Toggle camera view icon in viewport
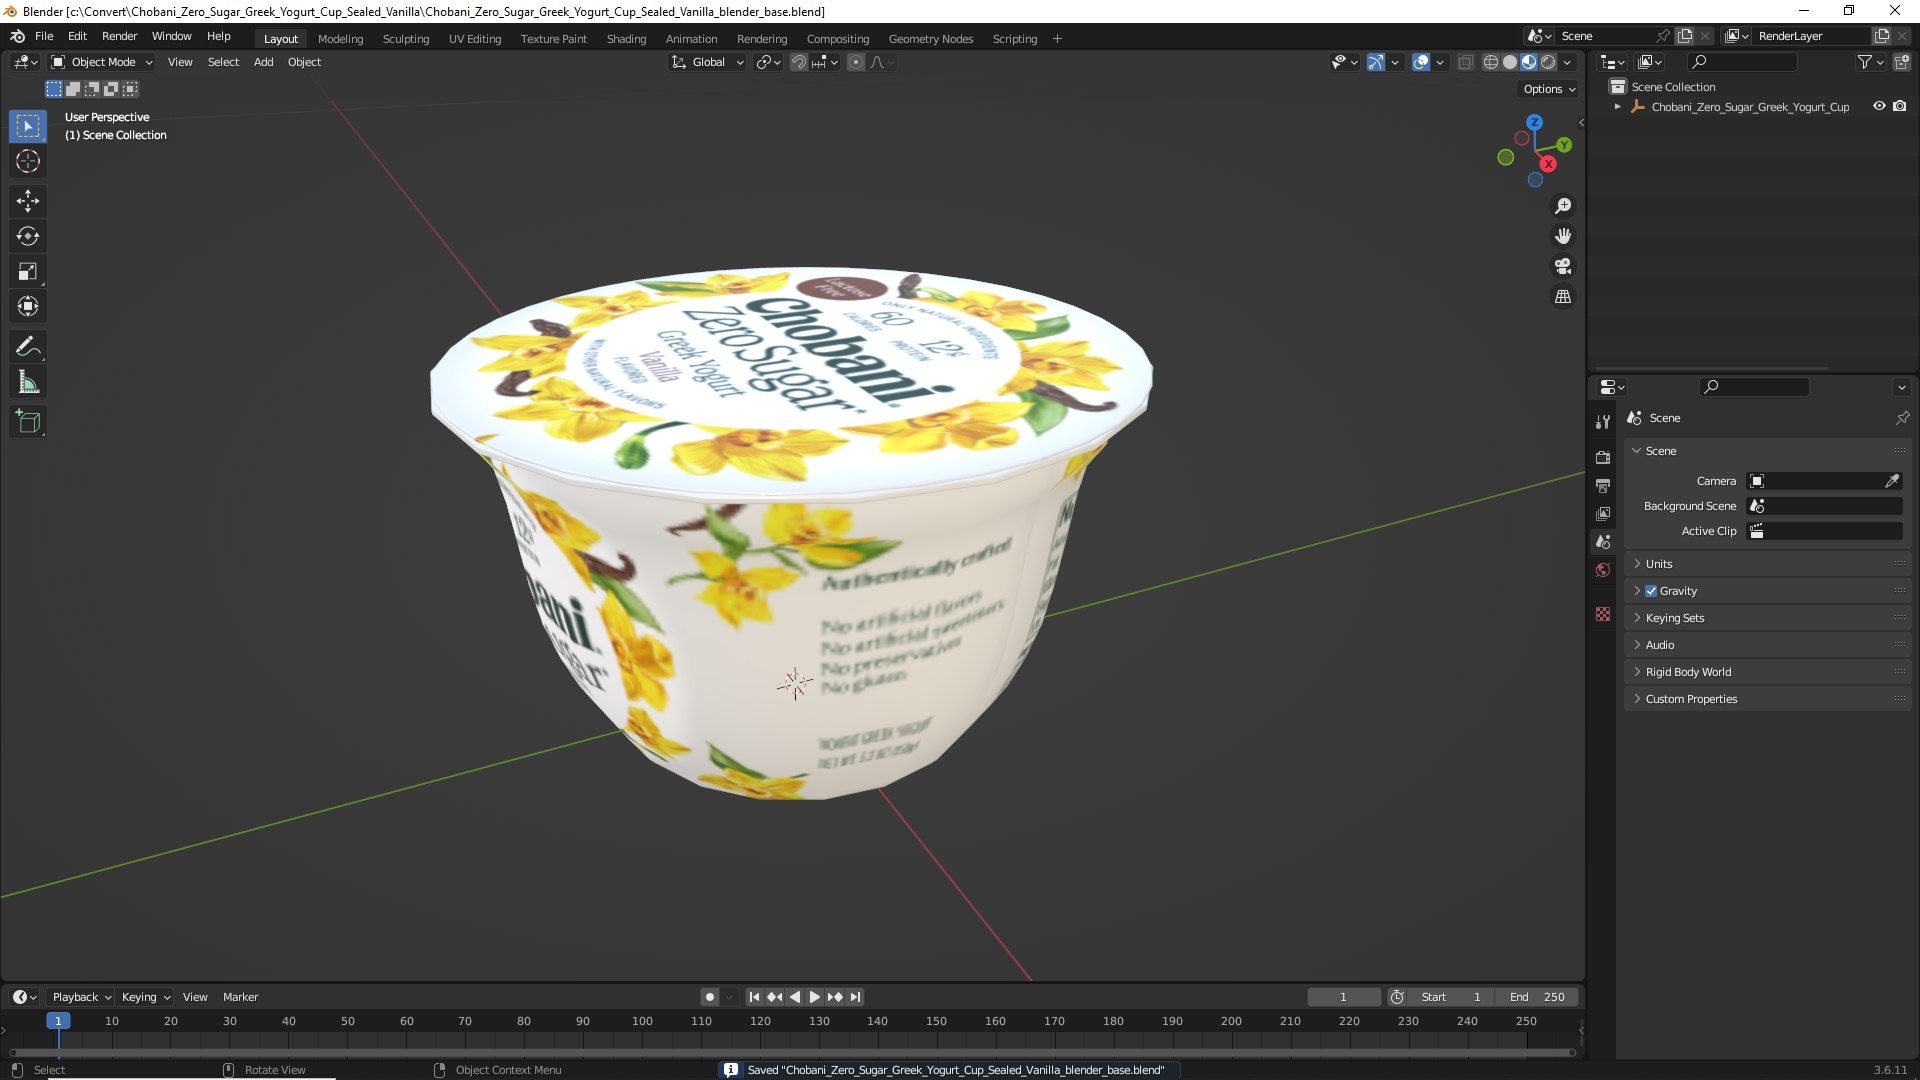The image size is (1920, 1080). pos(1563,266)
